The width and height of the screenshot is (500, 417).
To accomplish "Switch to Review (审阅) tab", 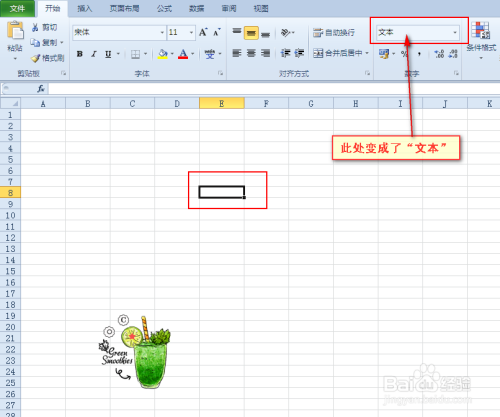I will pos(229,9).
